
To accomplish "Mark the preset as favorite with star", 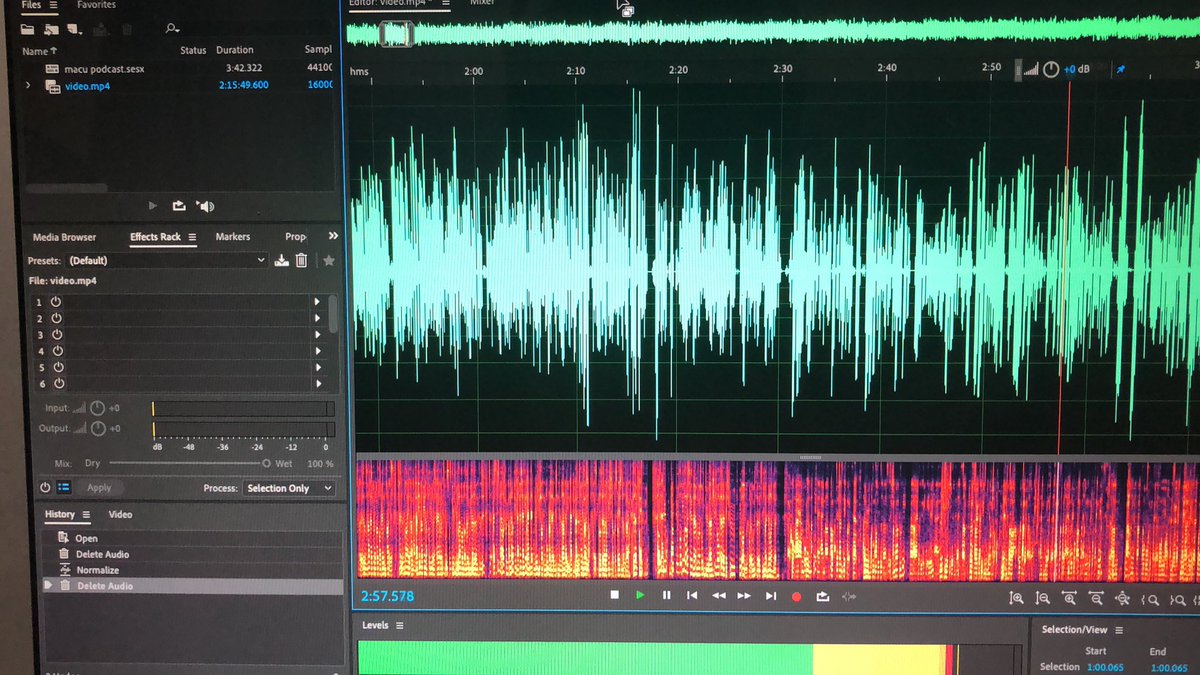I will pos(328,260).
